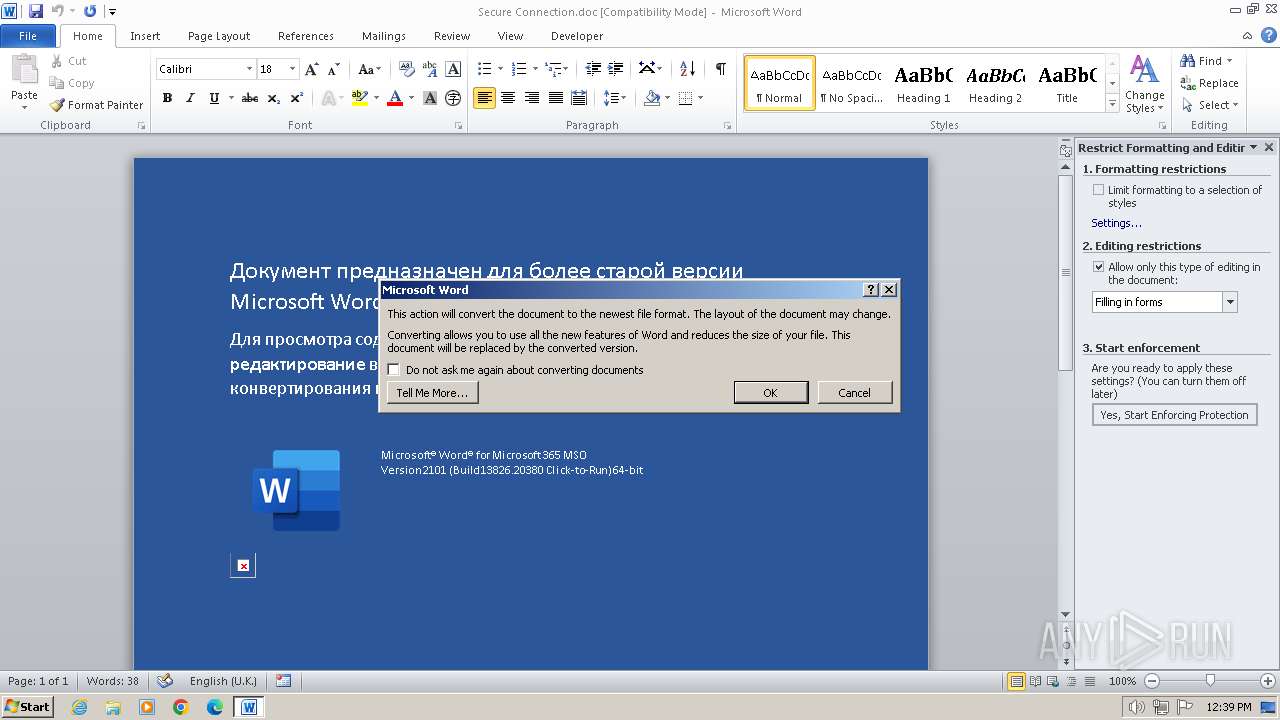Image resolution: width=1280 pixels, height=720 pixels.
Task: Click the English (U.K.) language indicator
Action: click(x=223, y=681)
